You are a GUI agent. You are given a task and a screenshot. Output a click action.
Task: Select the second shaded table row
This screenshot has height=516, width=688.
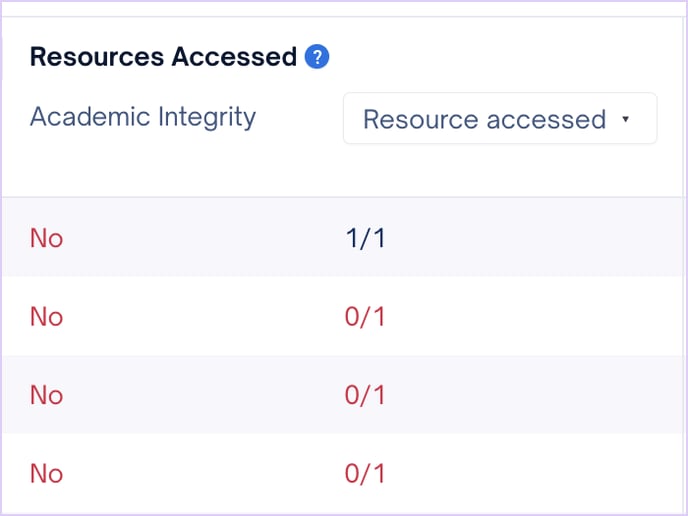pos(343,394)
